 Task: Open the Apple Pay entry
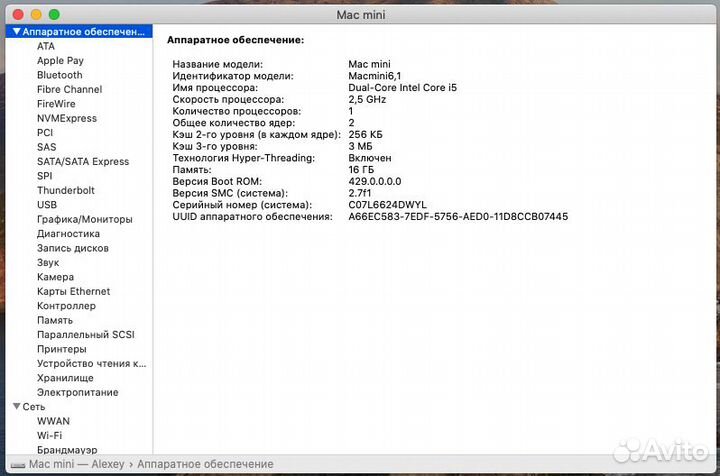pyautogui.click(x=60, y=61)
